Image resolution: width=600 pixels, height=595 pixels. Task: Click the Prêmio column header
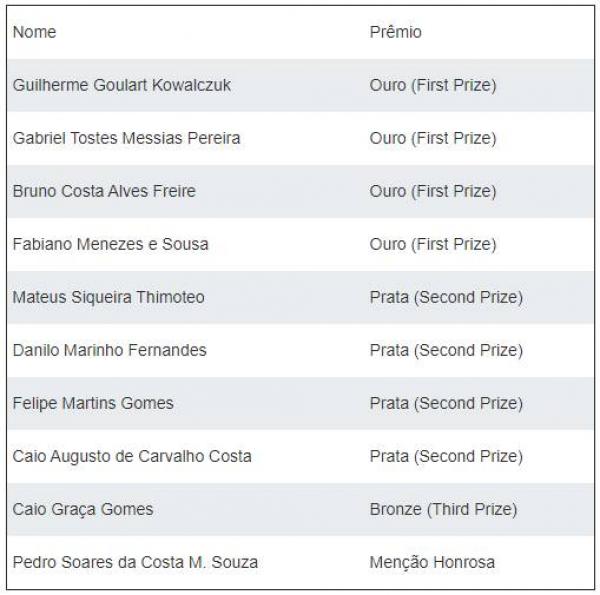(396, 32)
